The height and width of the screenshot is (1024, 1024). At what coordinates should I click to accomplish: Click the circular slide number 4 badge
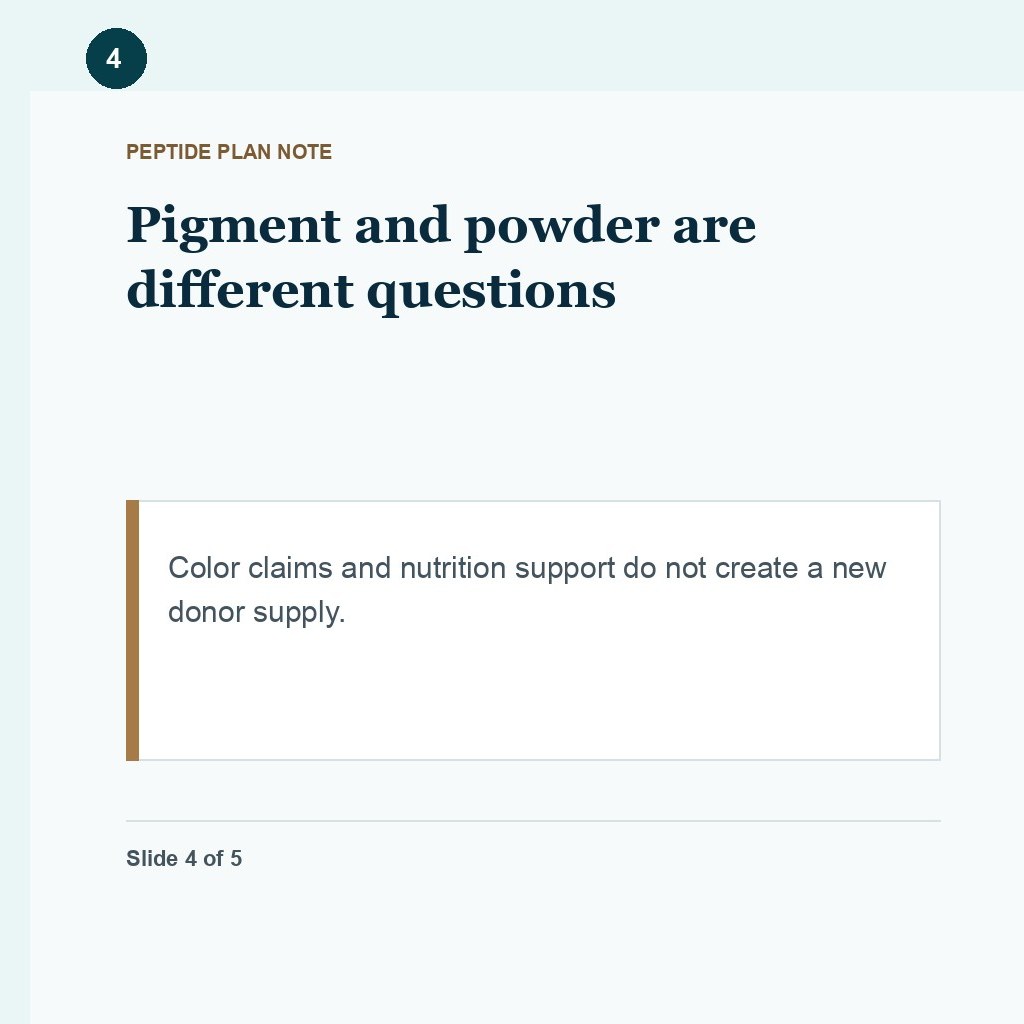[x=116, y=58]
